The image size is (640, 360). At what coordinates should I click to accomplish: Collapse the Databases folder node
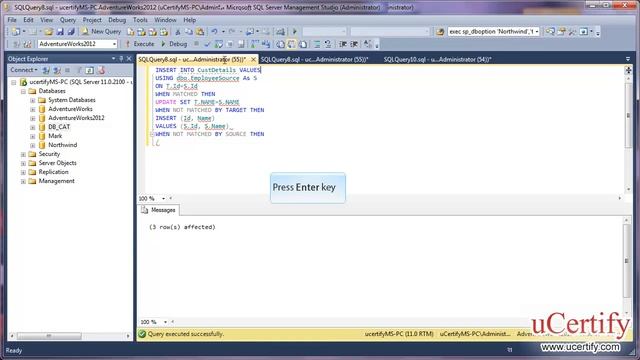(x=23, y=91)
